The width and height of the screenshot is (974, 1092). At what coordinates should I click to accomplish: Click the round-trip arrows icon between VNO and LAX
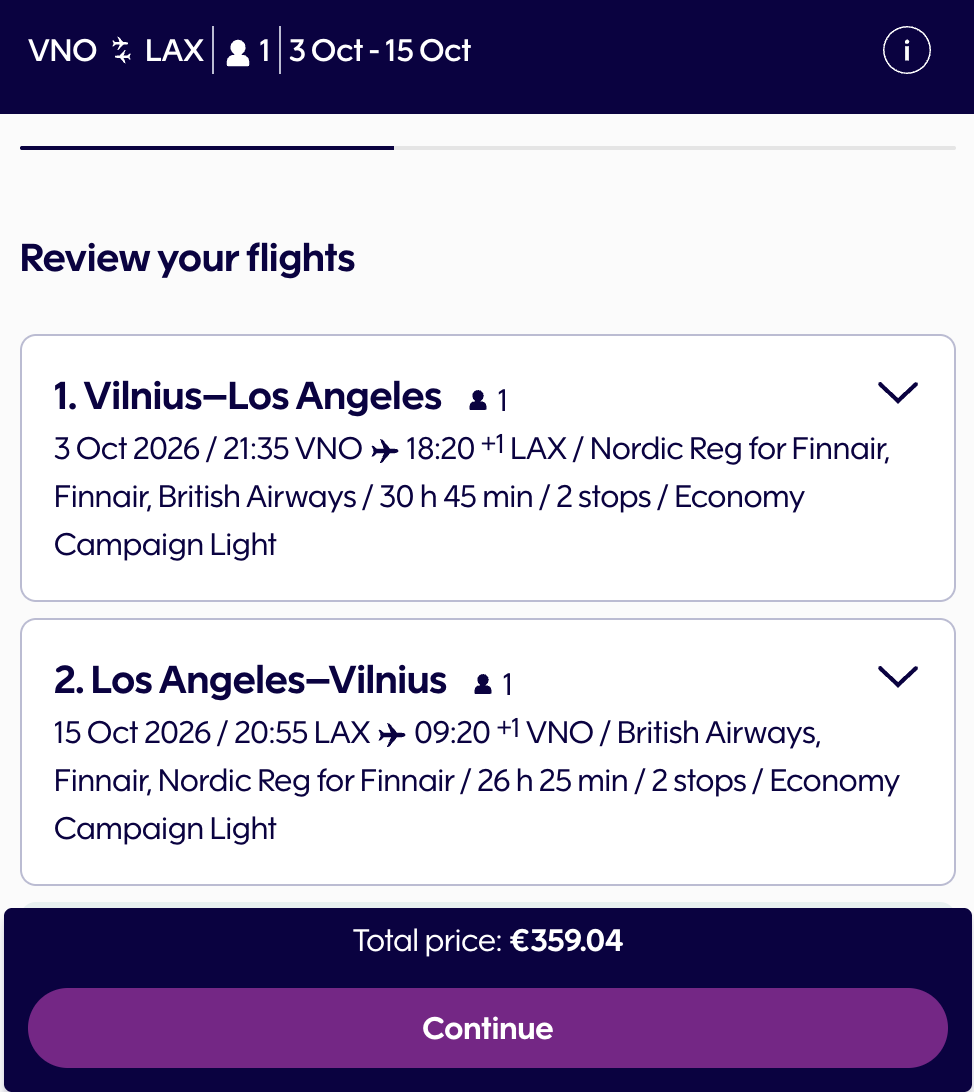click(x=121, y=51)
